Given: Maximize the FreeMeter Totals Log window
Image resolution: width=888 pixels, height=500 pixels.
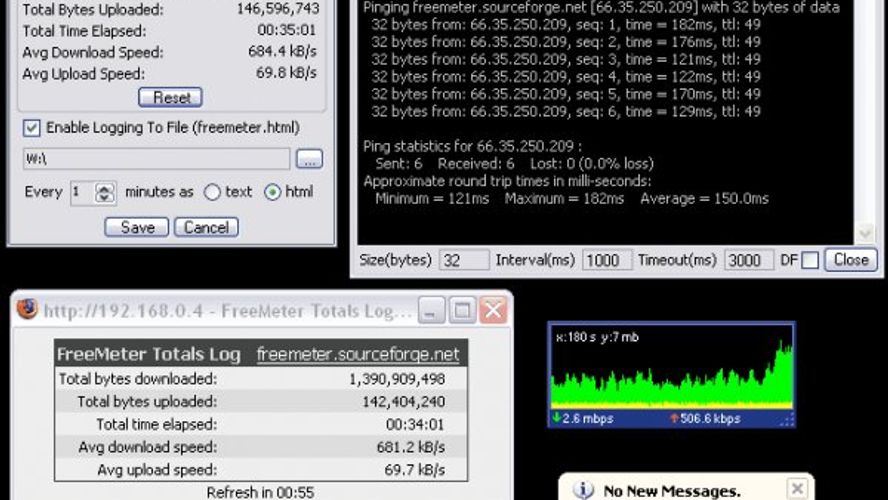Looking at the screenshot, I should 462,310.
